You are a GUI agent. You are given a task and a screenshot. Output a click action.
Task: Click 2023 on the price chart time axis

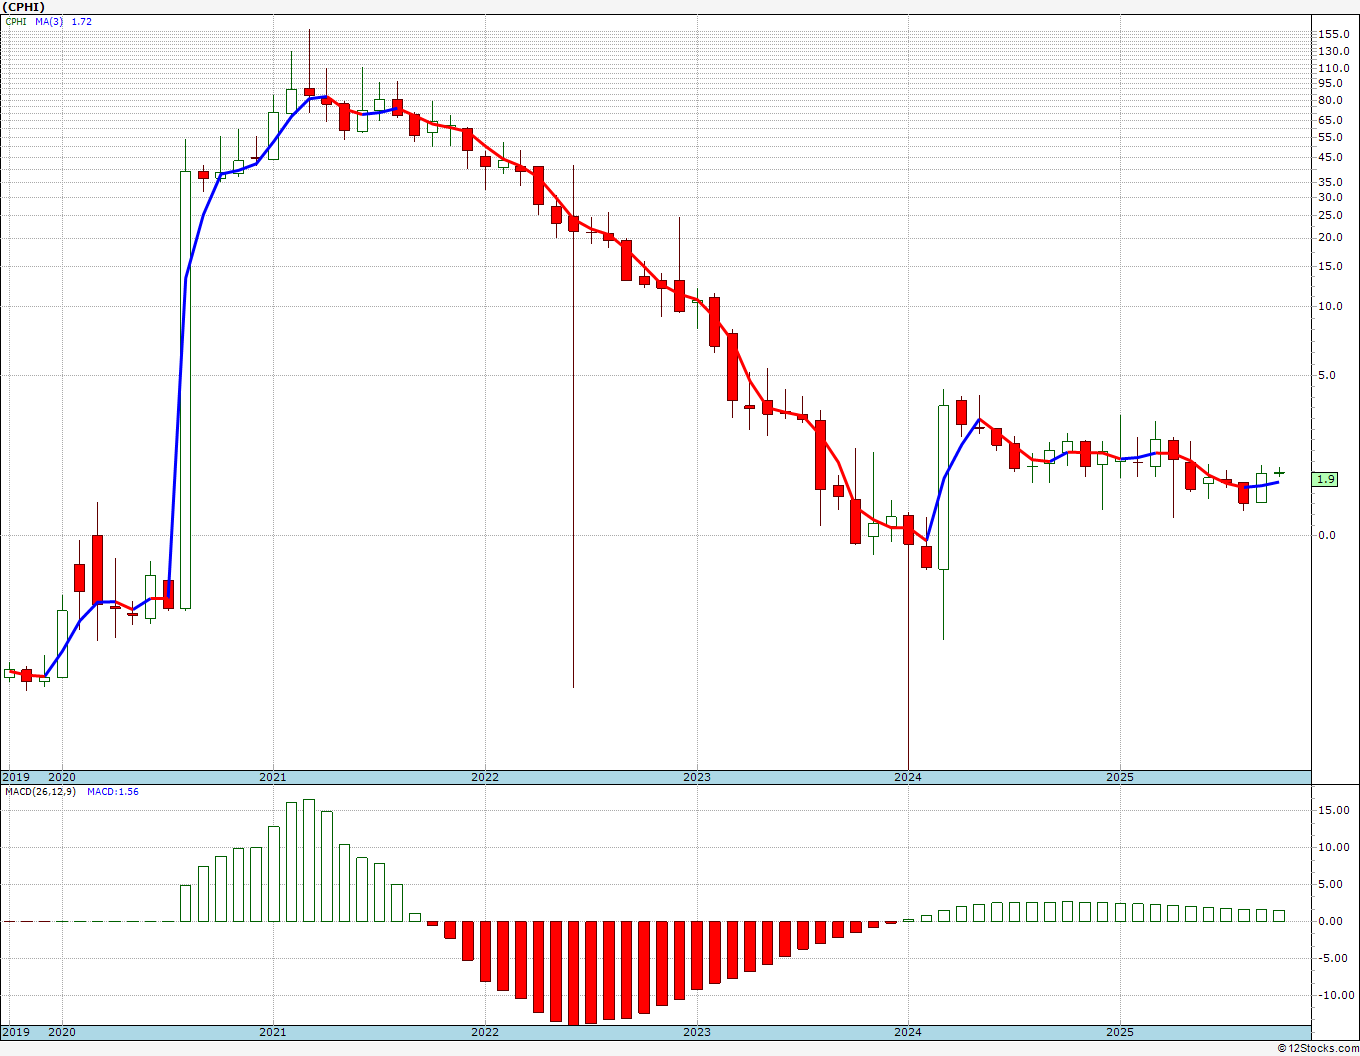click(697, 777)
